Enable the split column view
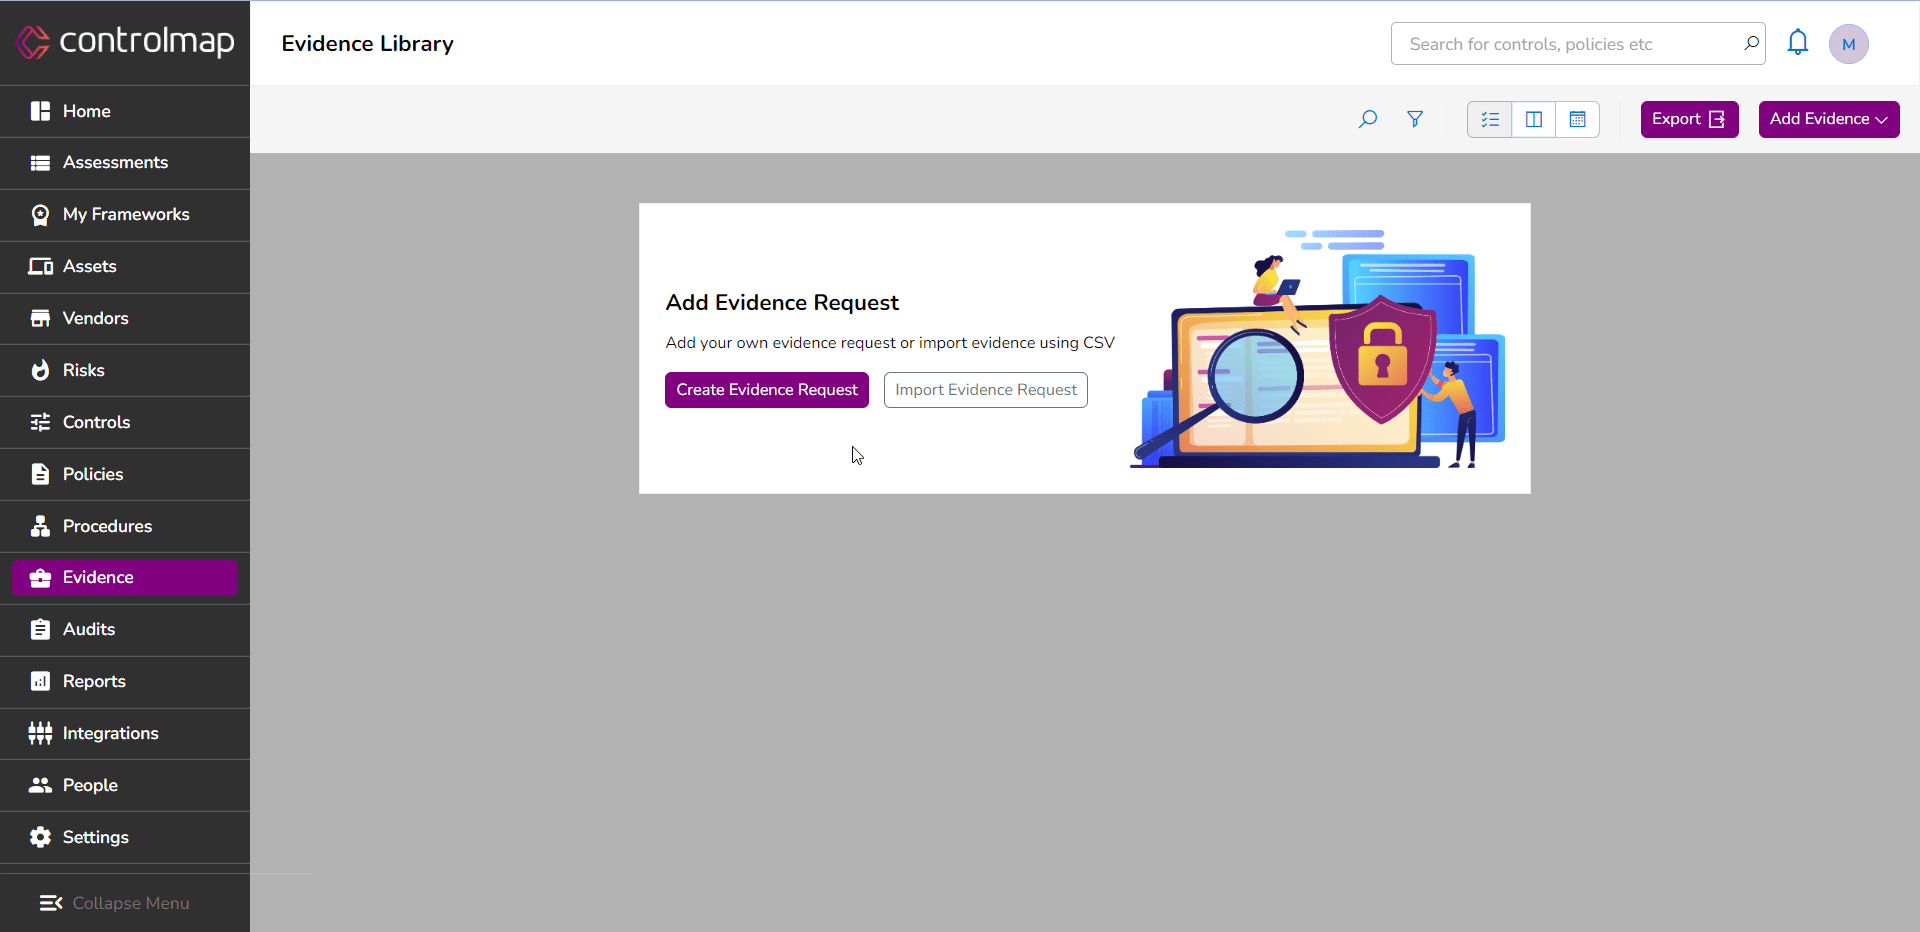This screenshot has width=1920, height=932. tap(1533, 119)
